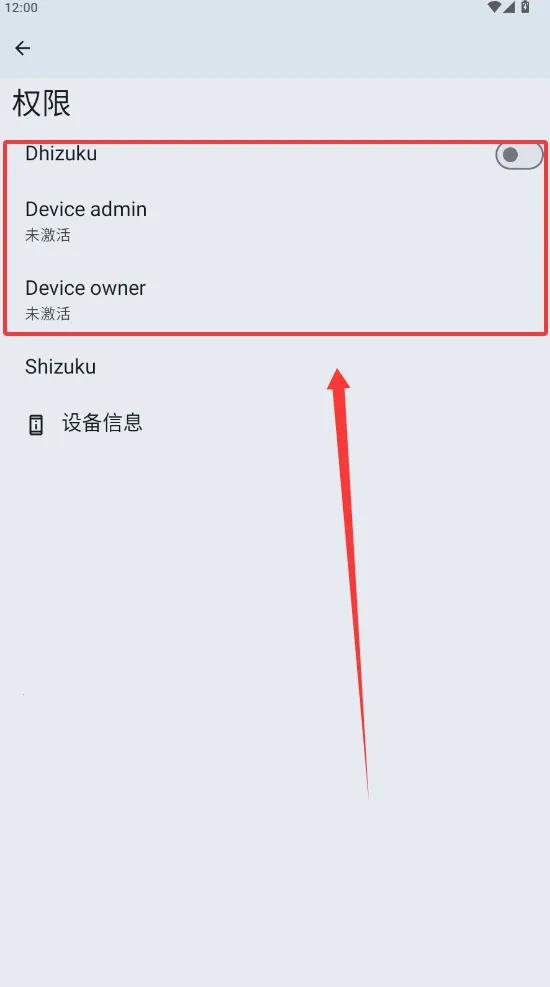Click the device info phone icon
This screenshot has width=550, height=987.
36,425
